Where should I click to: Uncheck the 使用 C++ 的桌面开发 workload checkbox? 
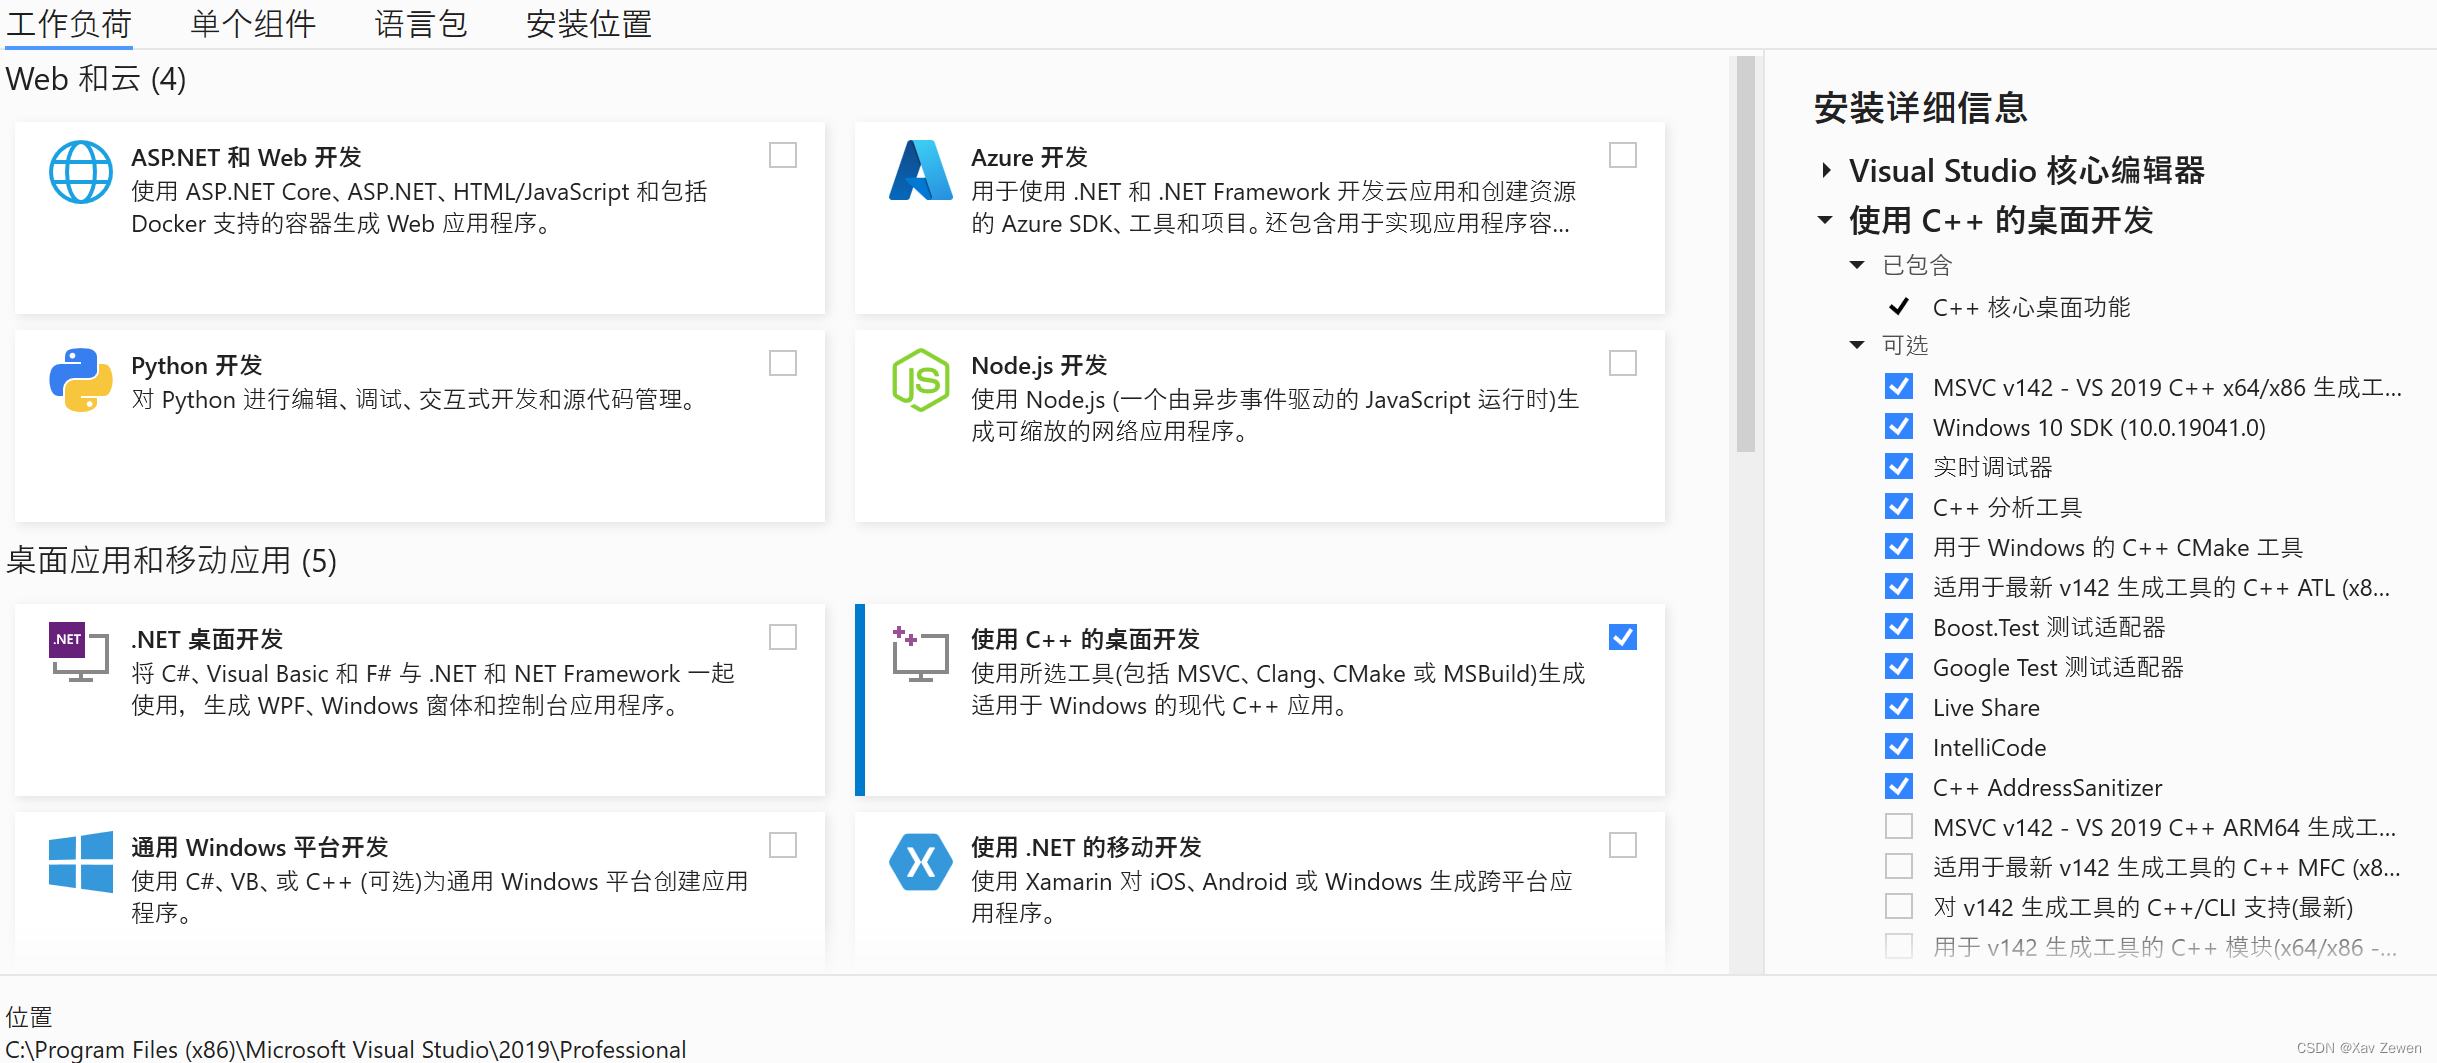(1623, 637)
